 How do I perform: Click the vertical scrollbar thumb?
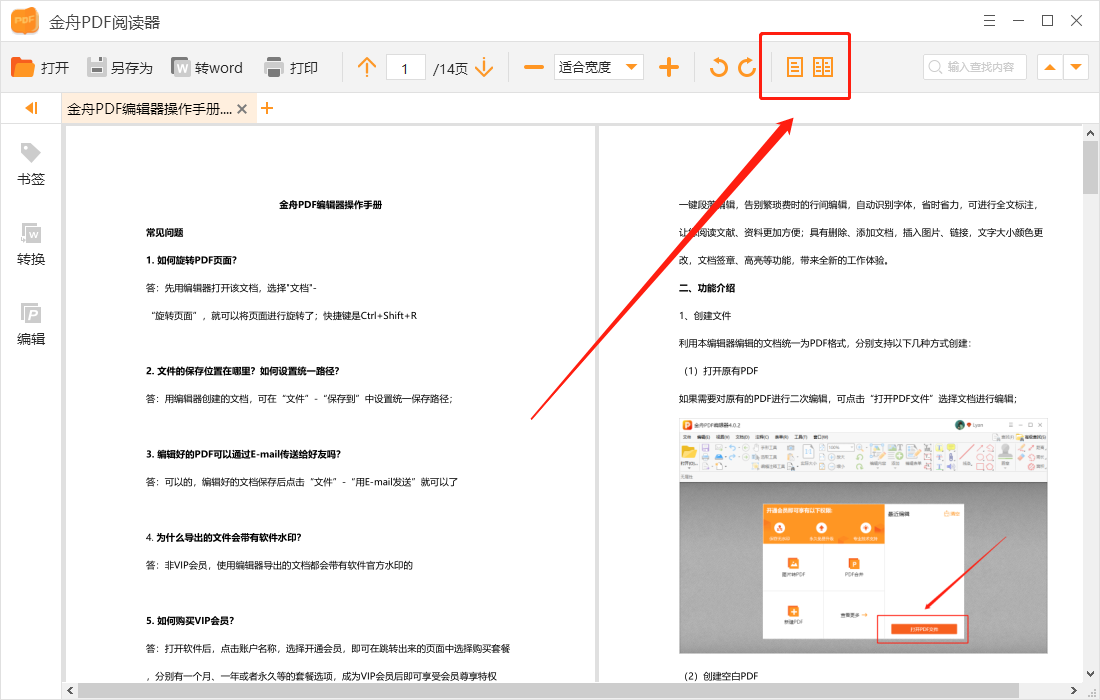tap(1090, 167)
